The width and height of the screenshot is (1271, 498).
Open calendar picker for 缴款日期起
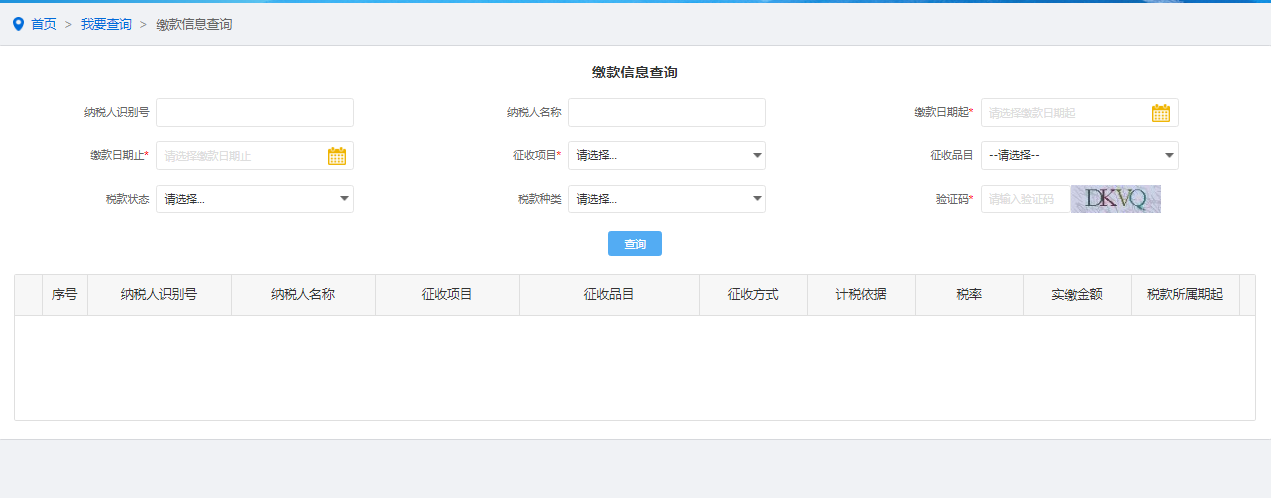[x=1160, y=113]
